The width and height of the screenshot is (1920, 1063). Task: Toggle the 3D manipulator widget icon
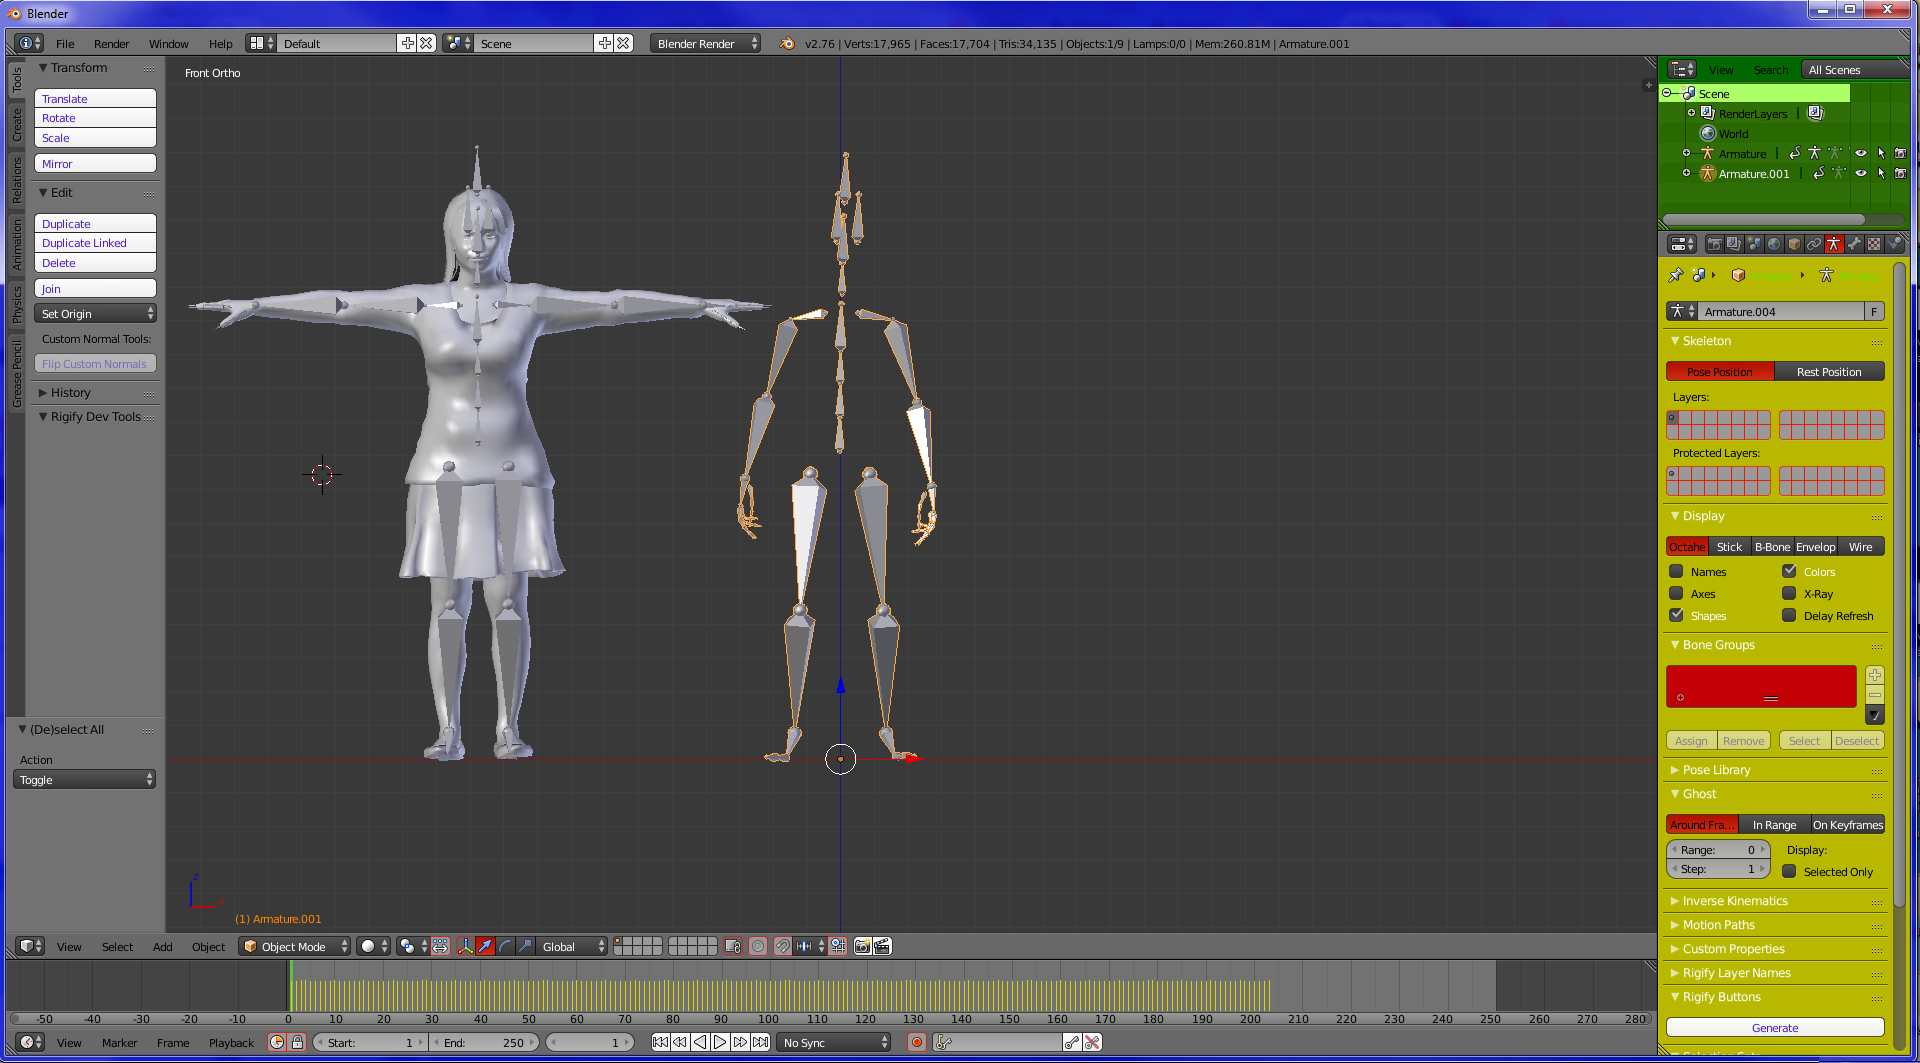465,946
